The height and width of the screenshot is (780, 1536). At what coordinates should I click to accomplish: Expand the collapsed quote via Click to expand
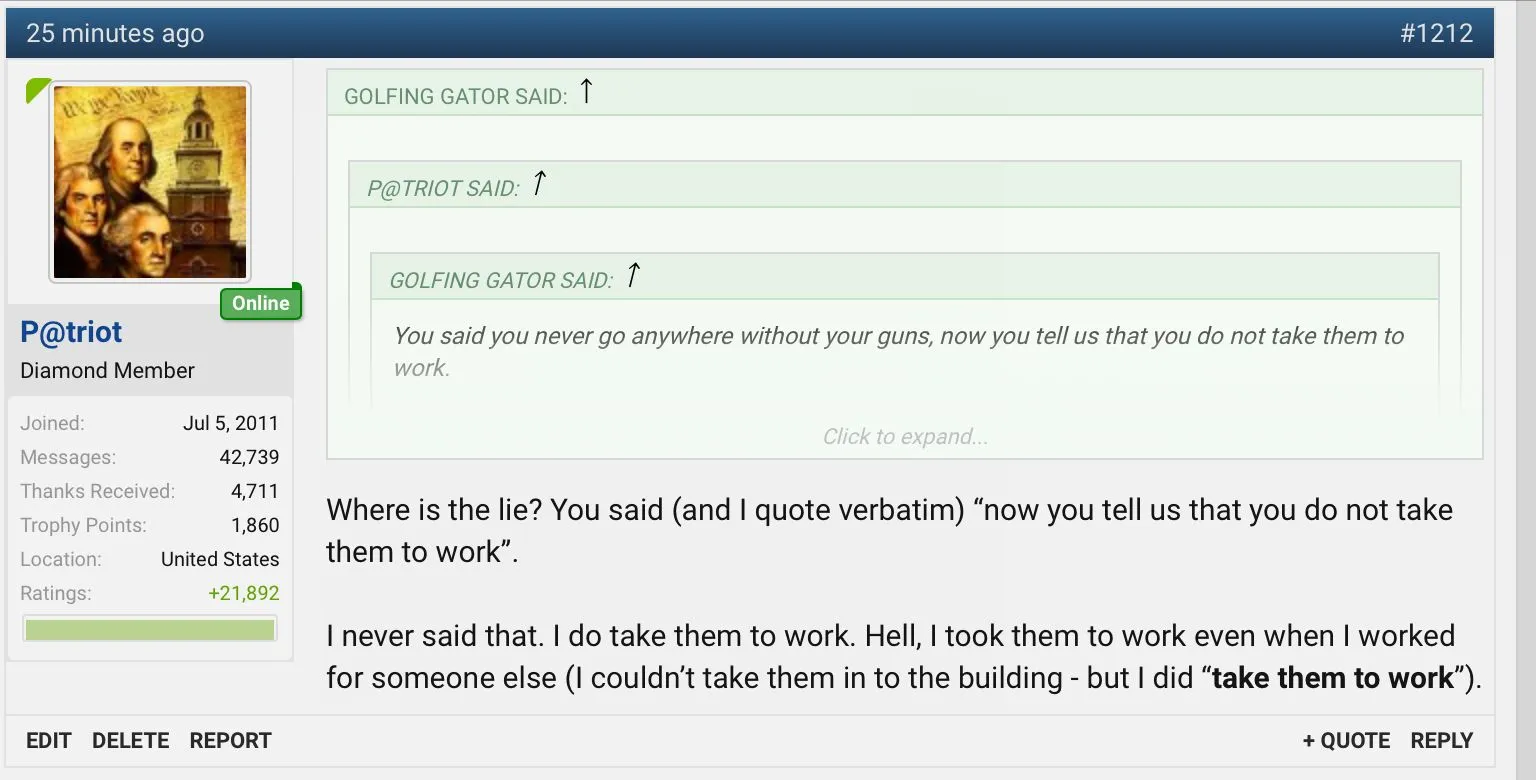(x=904, y=436)
